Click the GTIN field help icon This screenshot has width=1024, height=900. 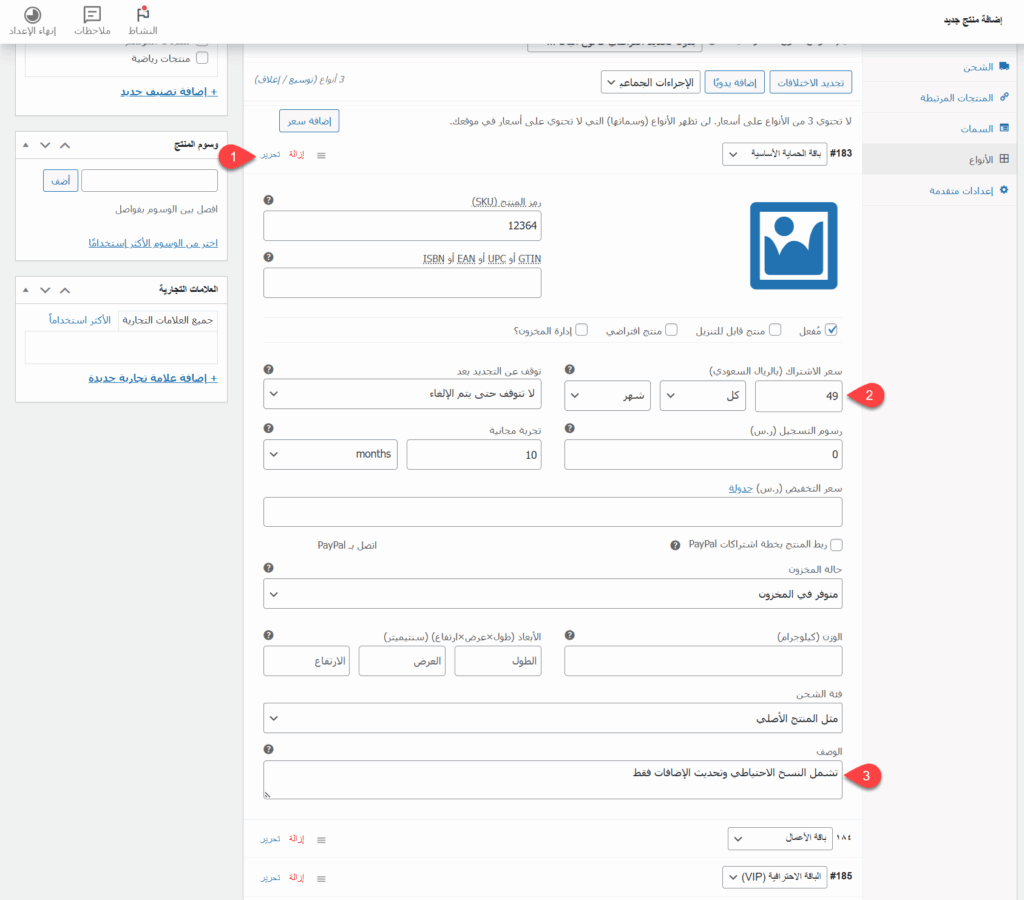268,257
